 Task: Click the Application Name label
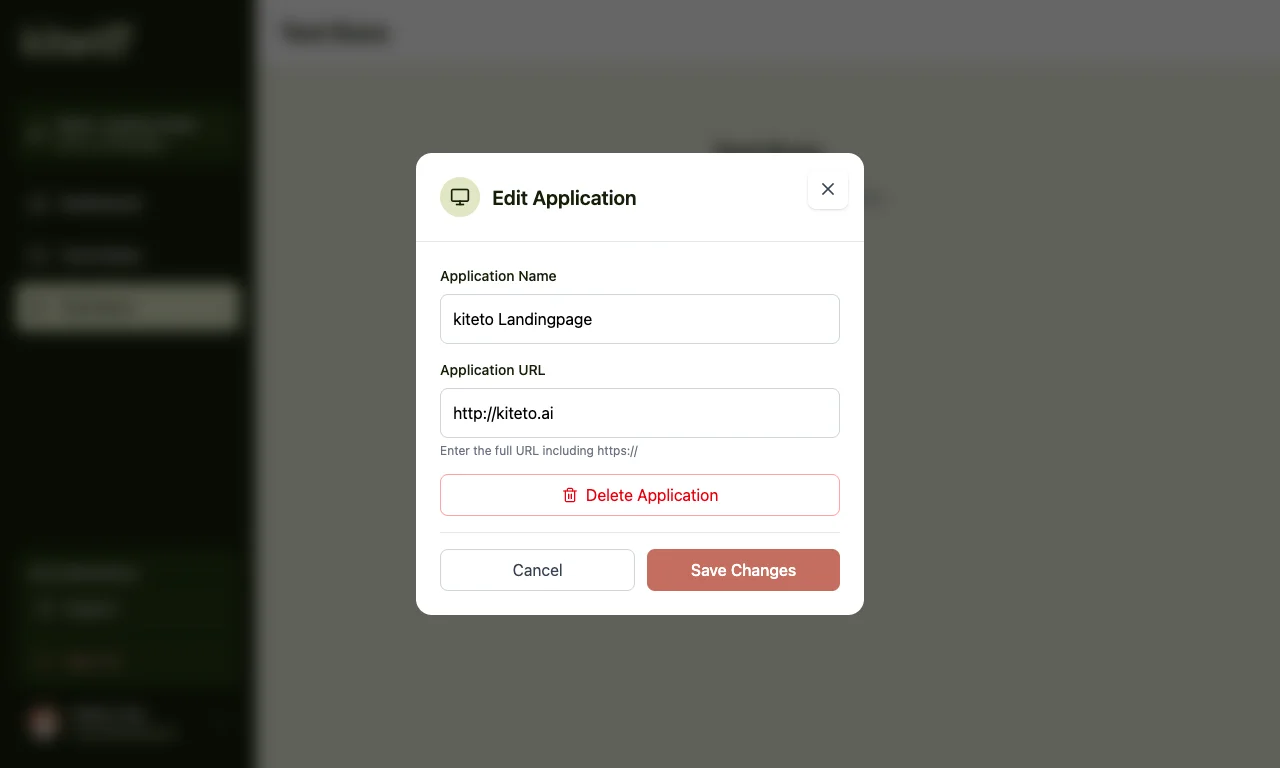coord(498,276)
